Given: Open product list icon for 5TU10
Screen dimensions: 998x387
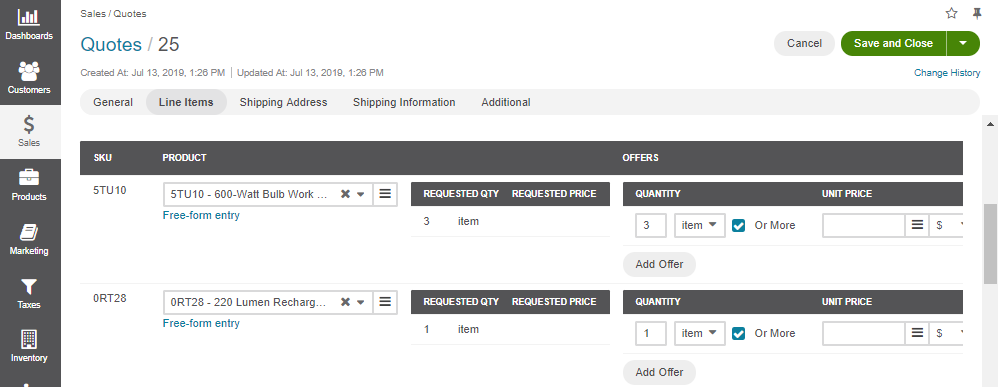Looking at the screenshot, I should [385, 194].
